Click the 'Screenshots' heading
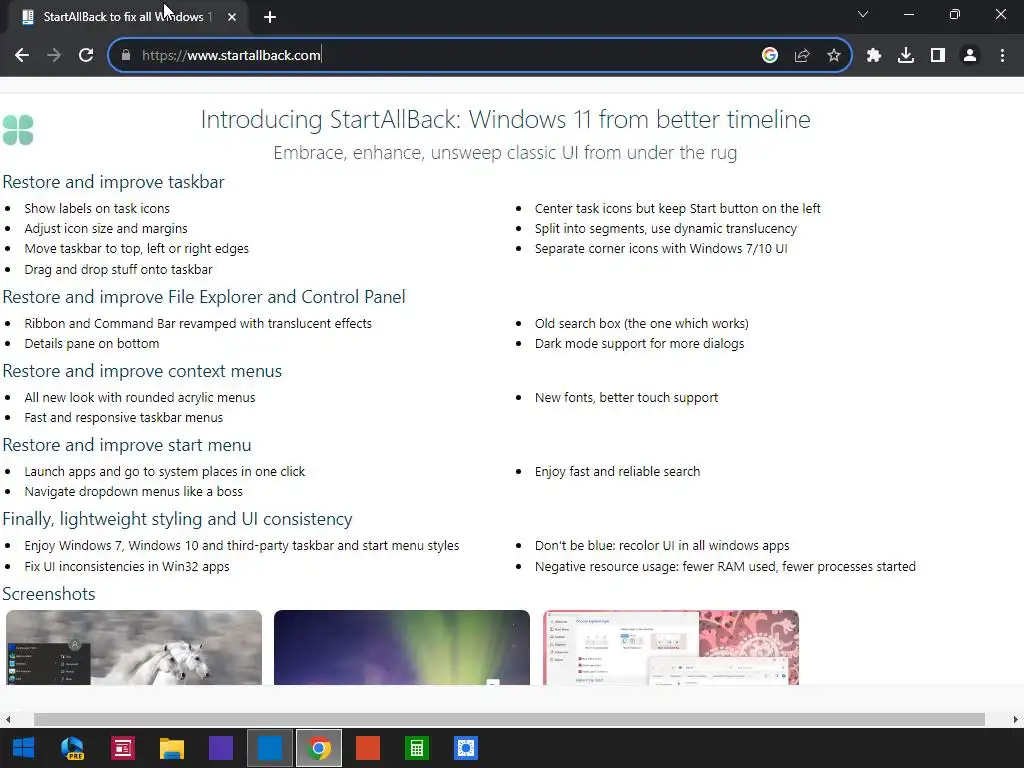 tap(49, 594)
